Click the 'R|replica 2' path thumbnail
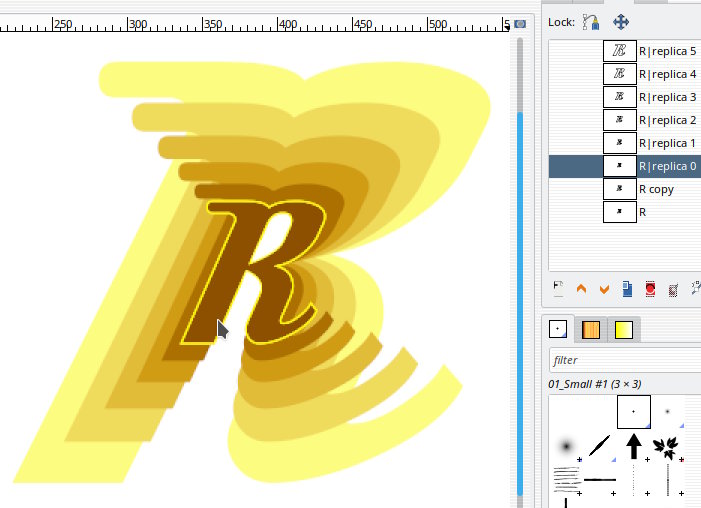701x508 pixels. point(619,120)
